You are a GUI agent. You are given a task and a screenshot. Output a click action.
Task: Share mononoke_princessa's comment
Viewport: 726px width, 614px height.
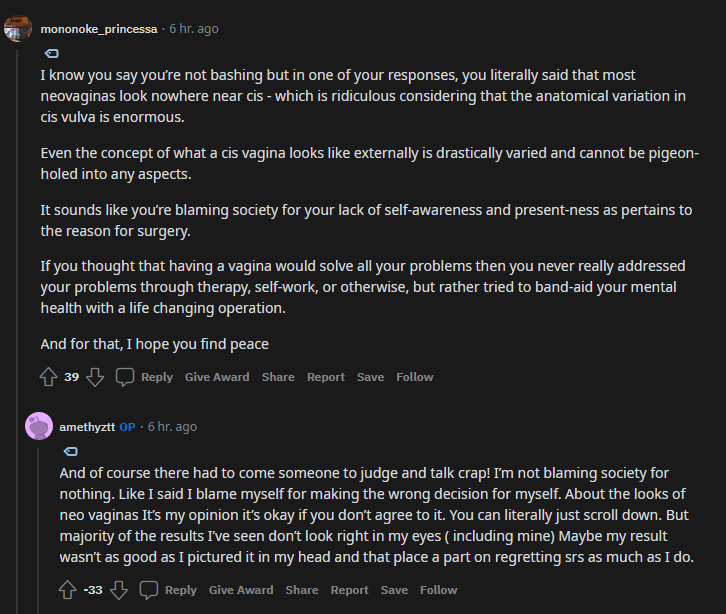(278, 377)
